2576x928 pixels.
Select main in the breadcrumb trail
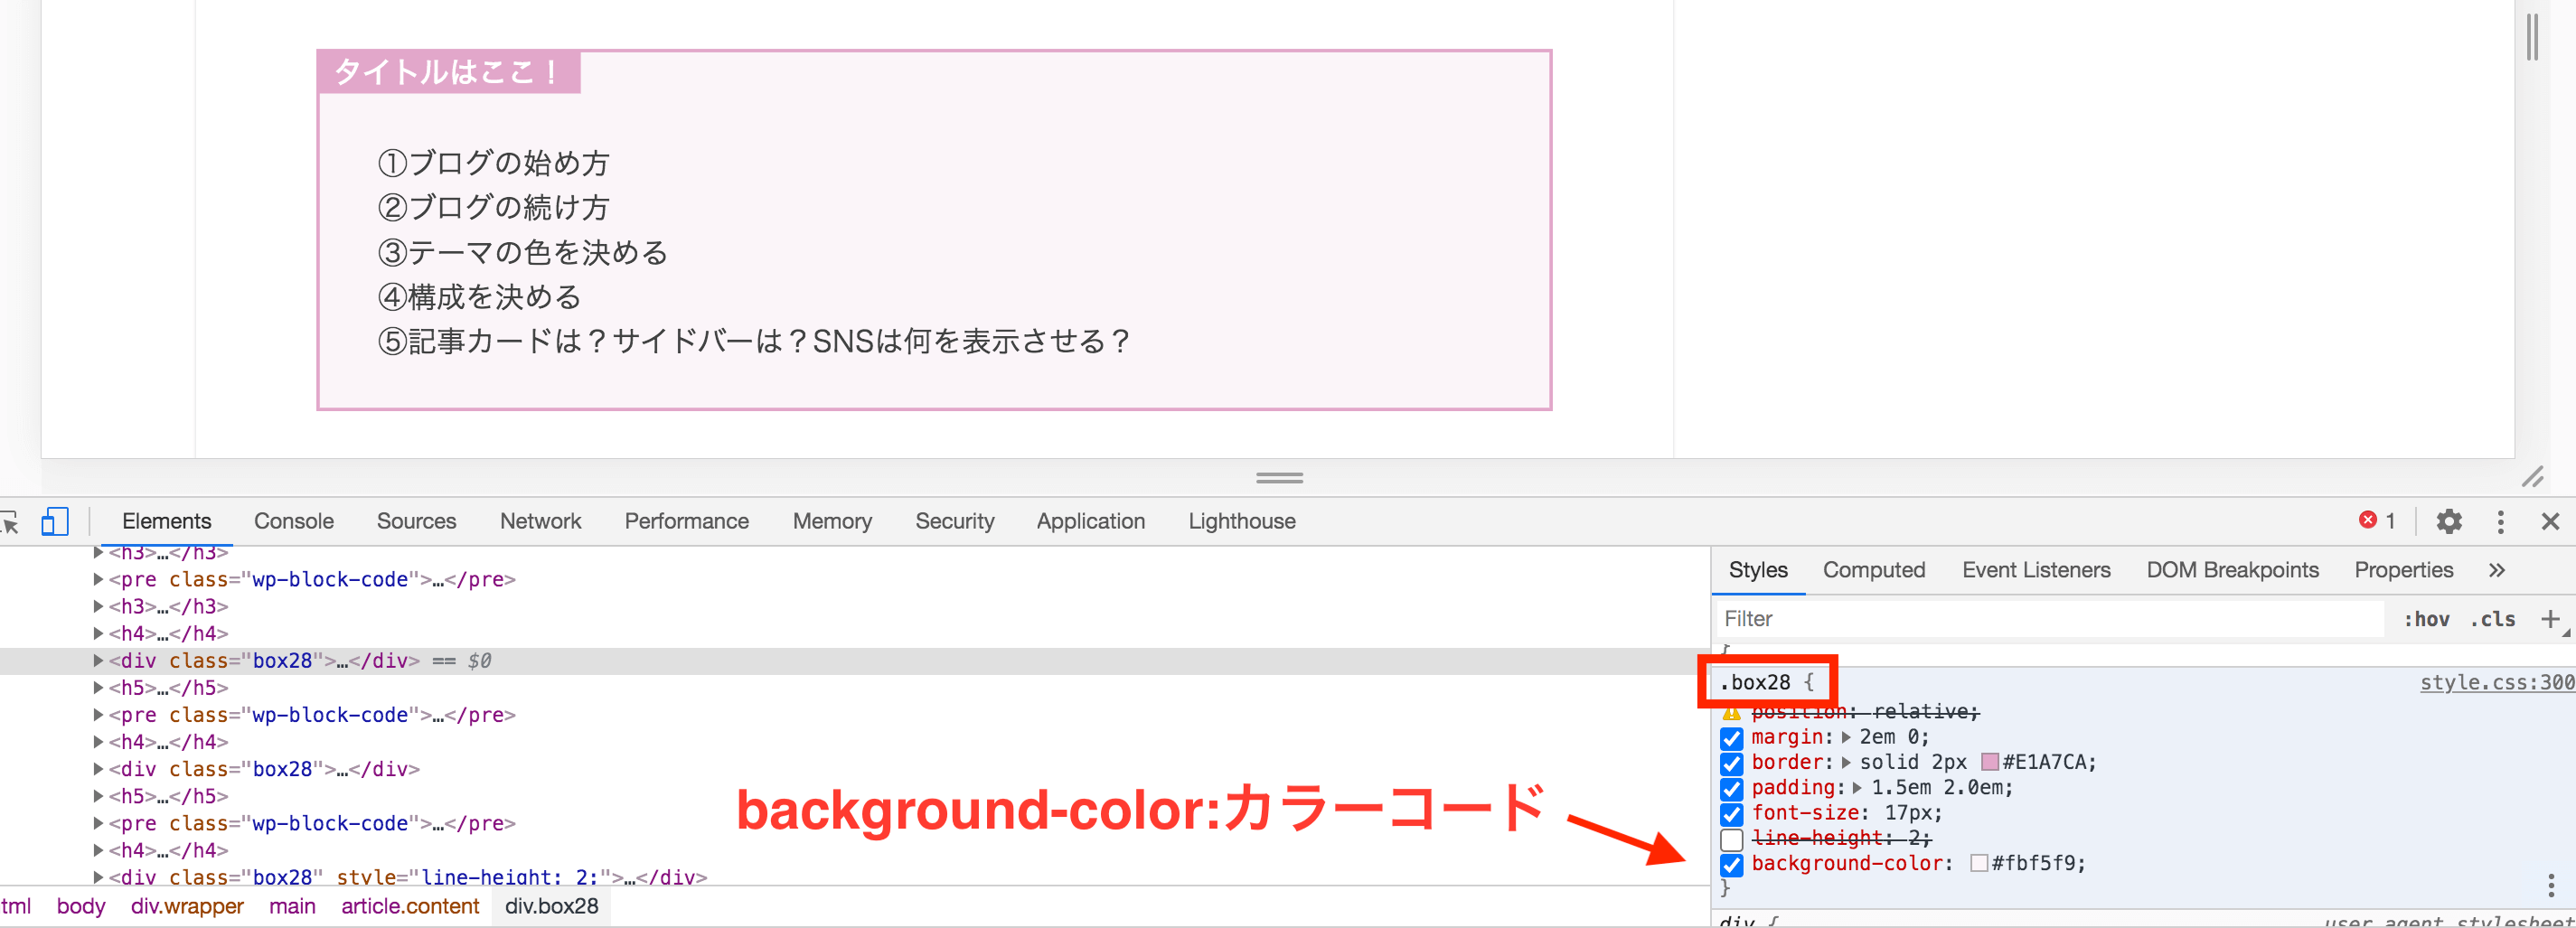click(292, 906)
